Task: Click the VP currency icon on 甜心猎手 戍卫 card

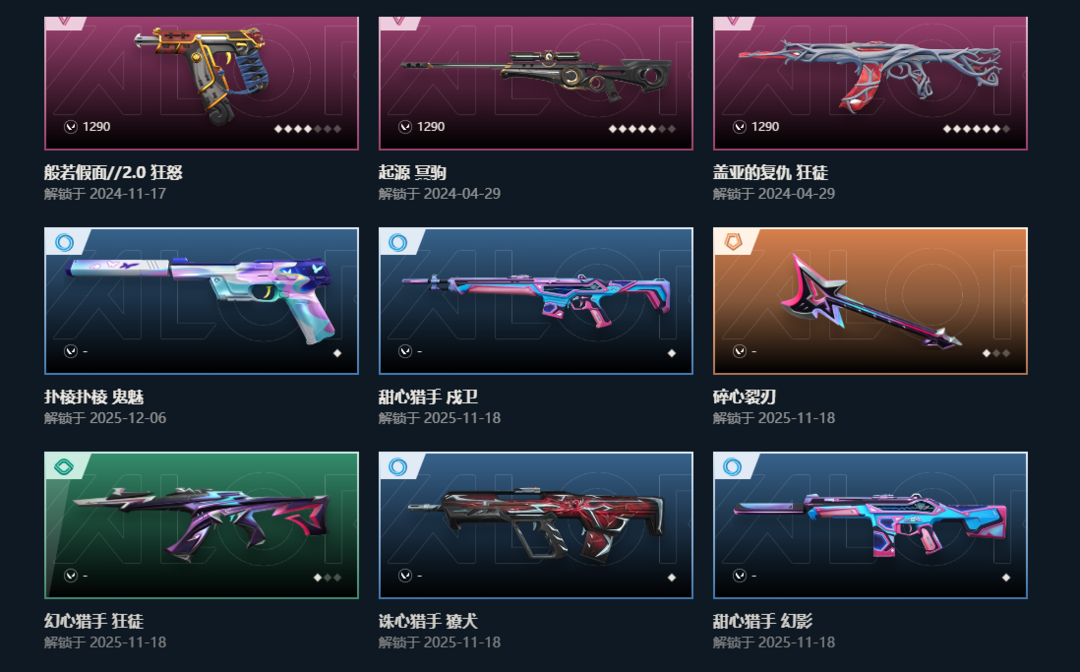Action: click(405, 351)
